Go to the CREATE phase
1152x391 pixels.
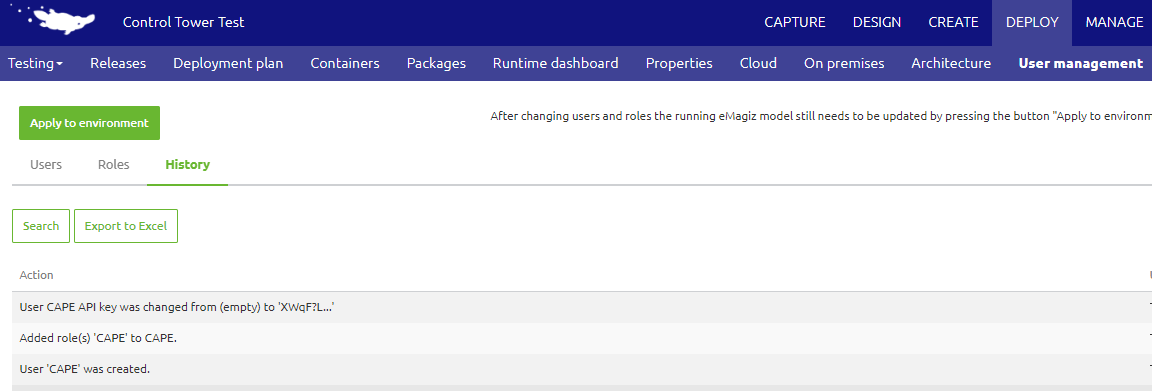[x=953, y=22]
